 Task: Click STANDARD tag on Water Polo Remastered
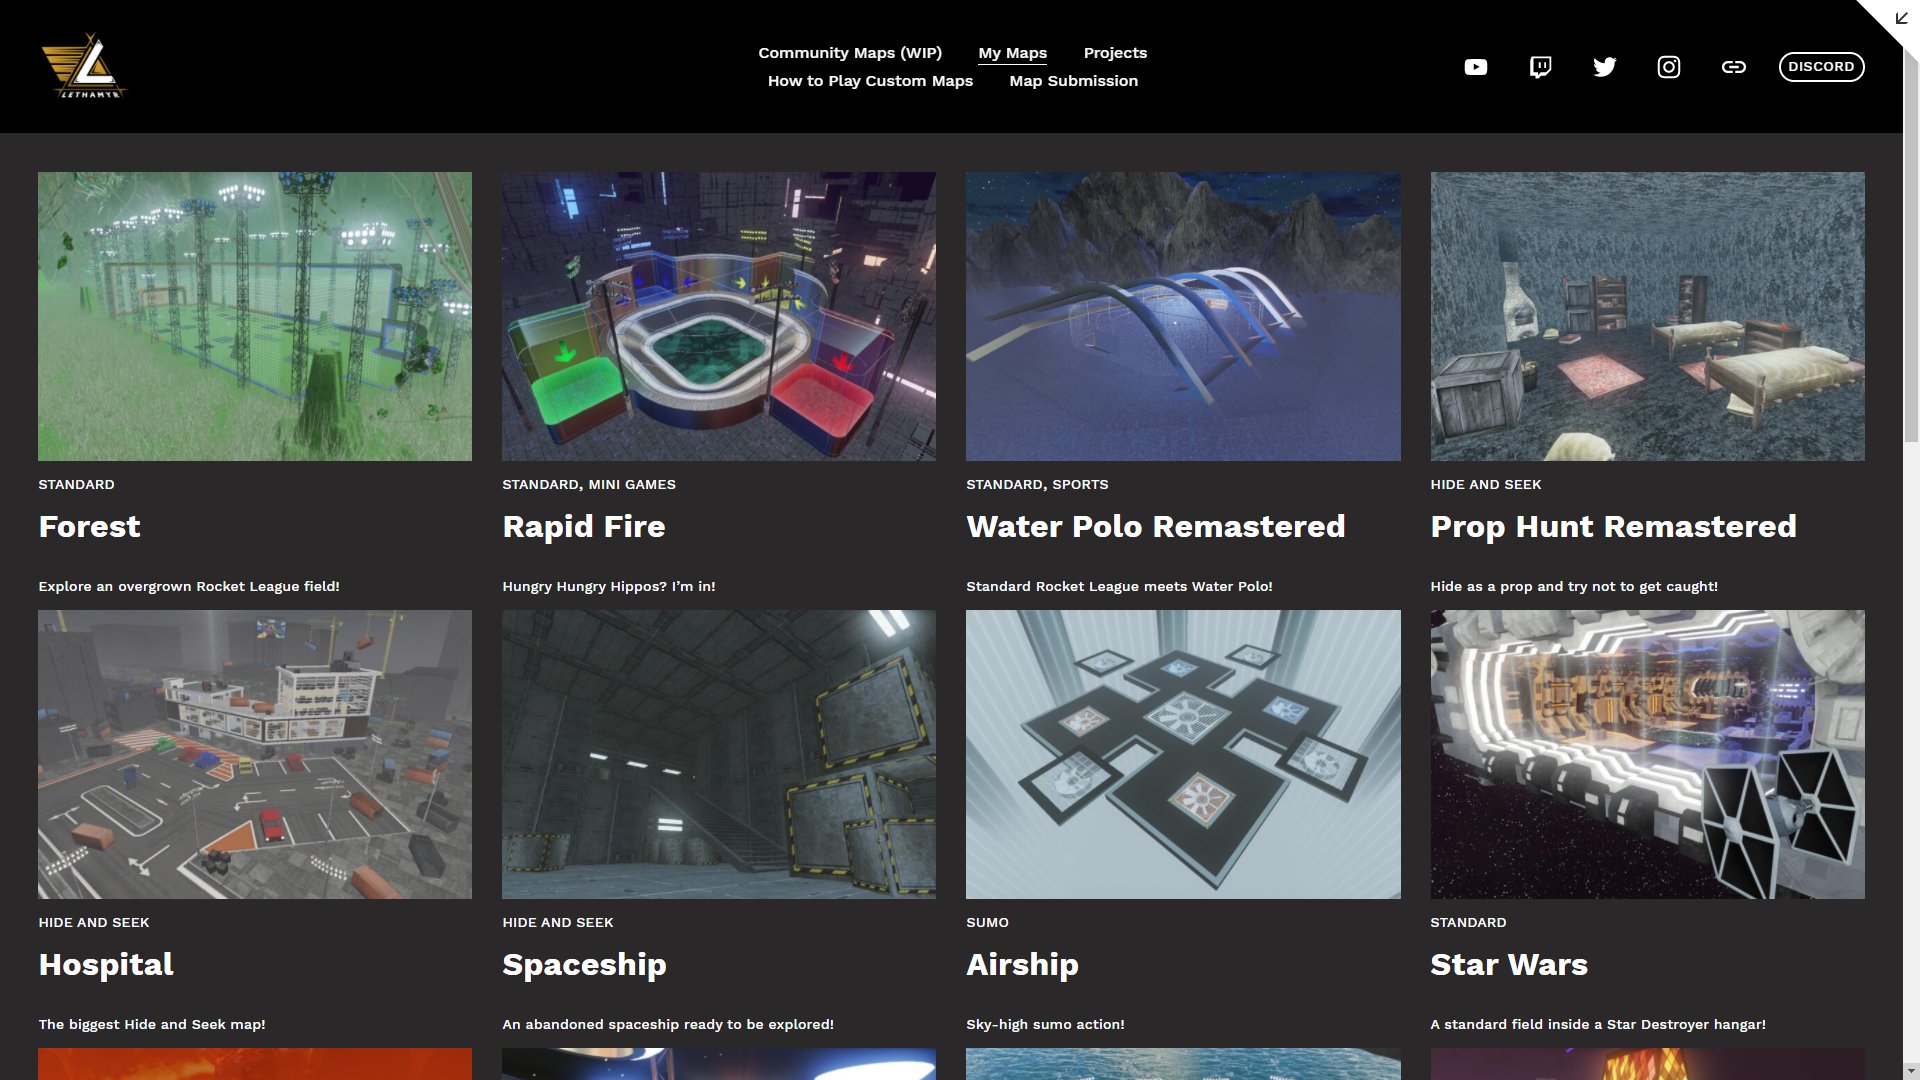click(x=1004, y=484)
